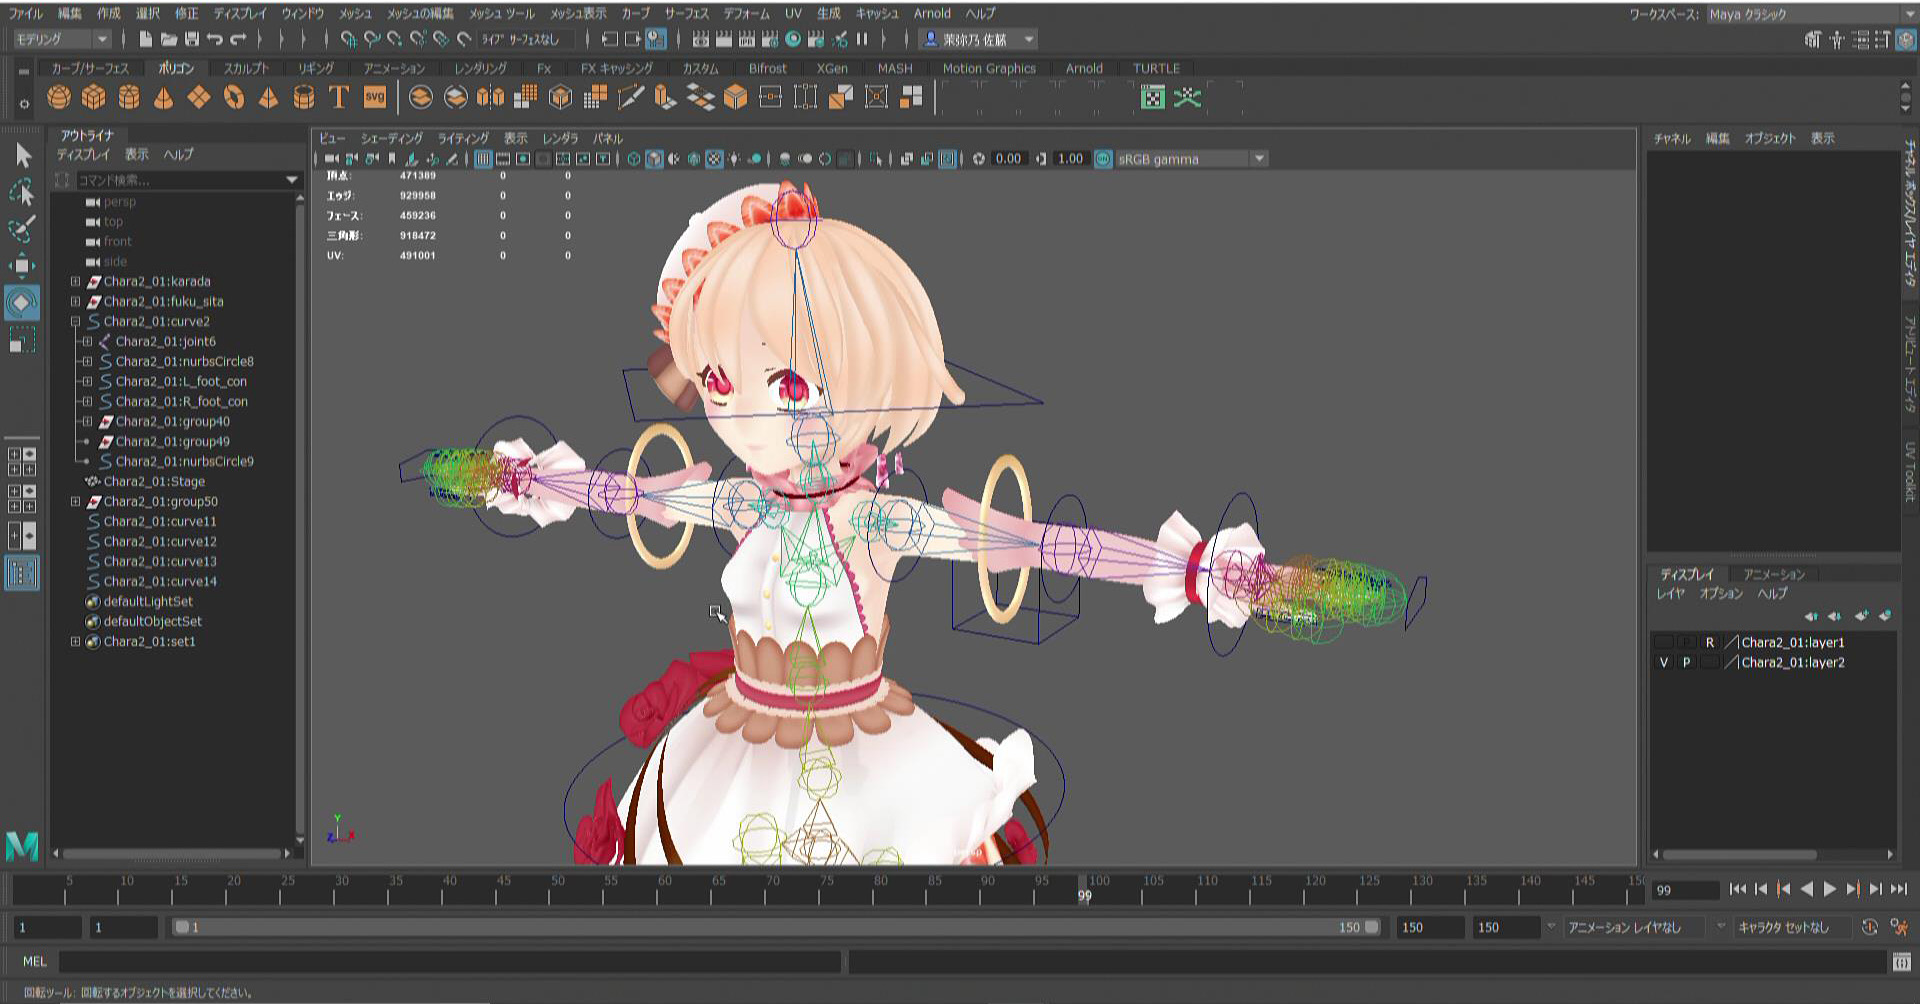Click the play forward button
This screenshot has width=1920, height=1004.
[1830, 889]
